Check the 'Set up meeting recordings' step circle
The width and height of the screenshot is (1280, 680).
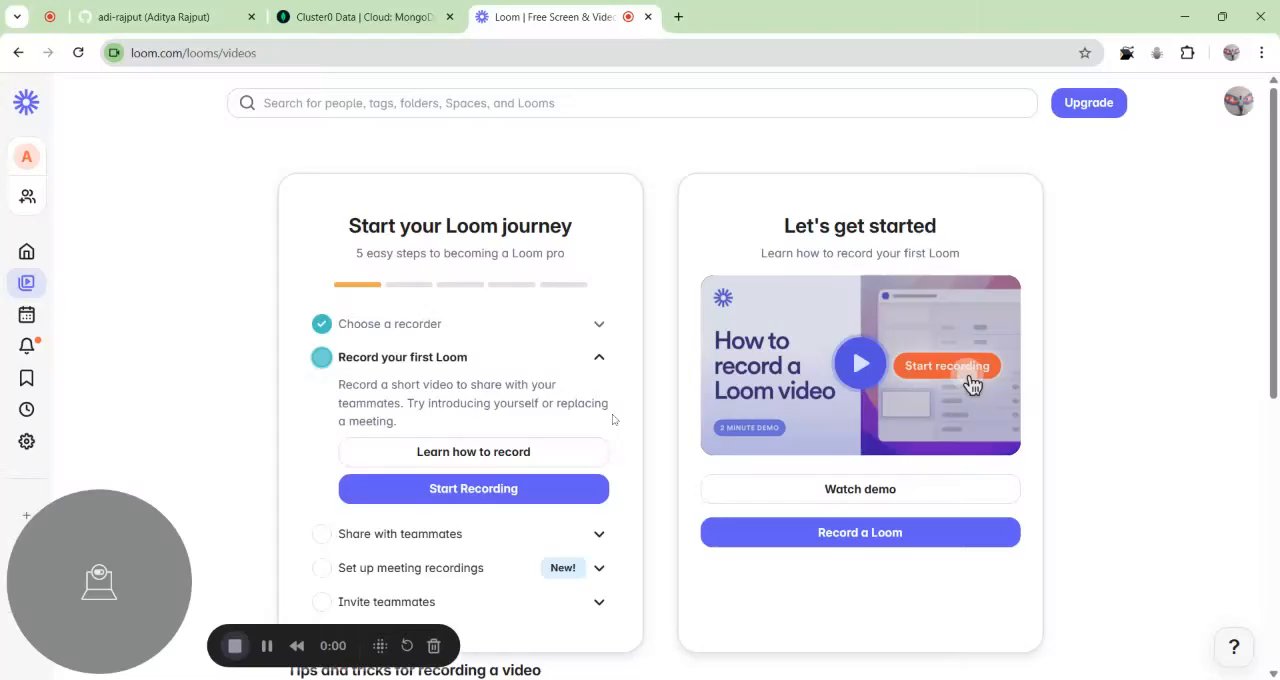[x=321, y=568]
